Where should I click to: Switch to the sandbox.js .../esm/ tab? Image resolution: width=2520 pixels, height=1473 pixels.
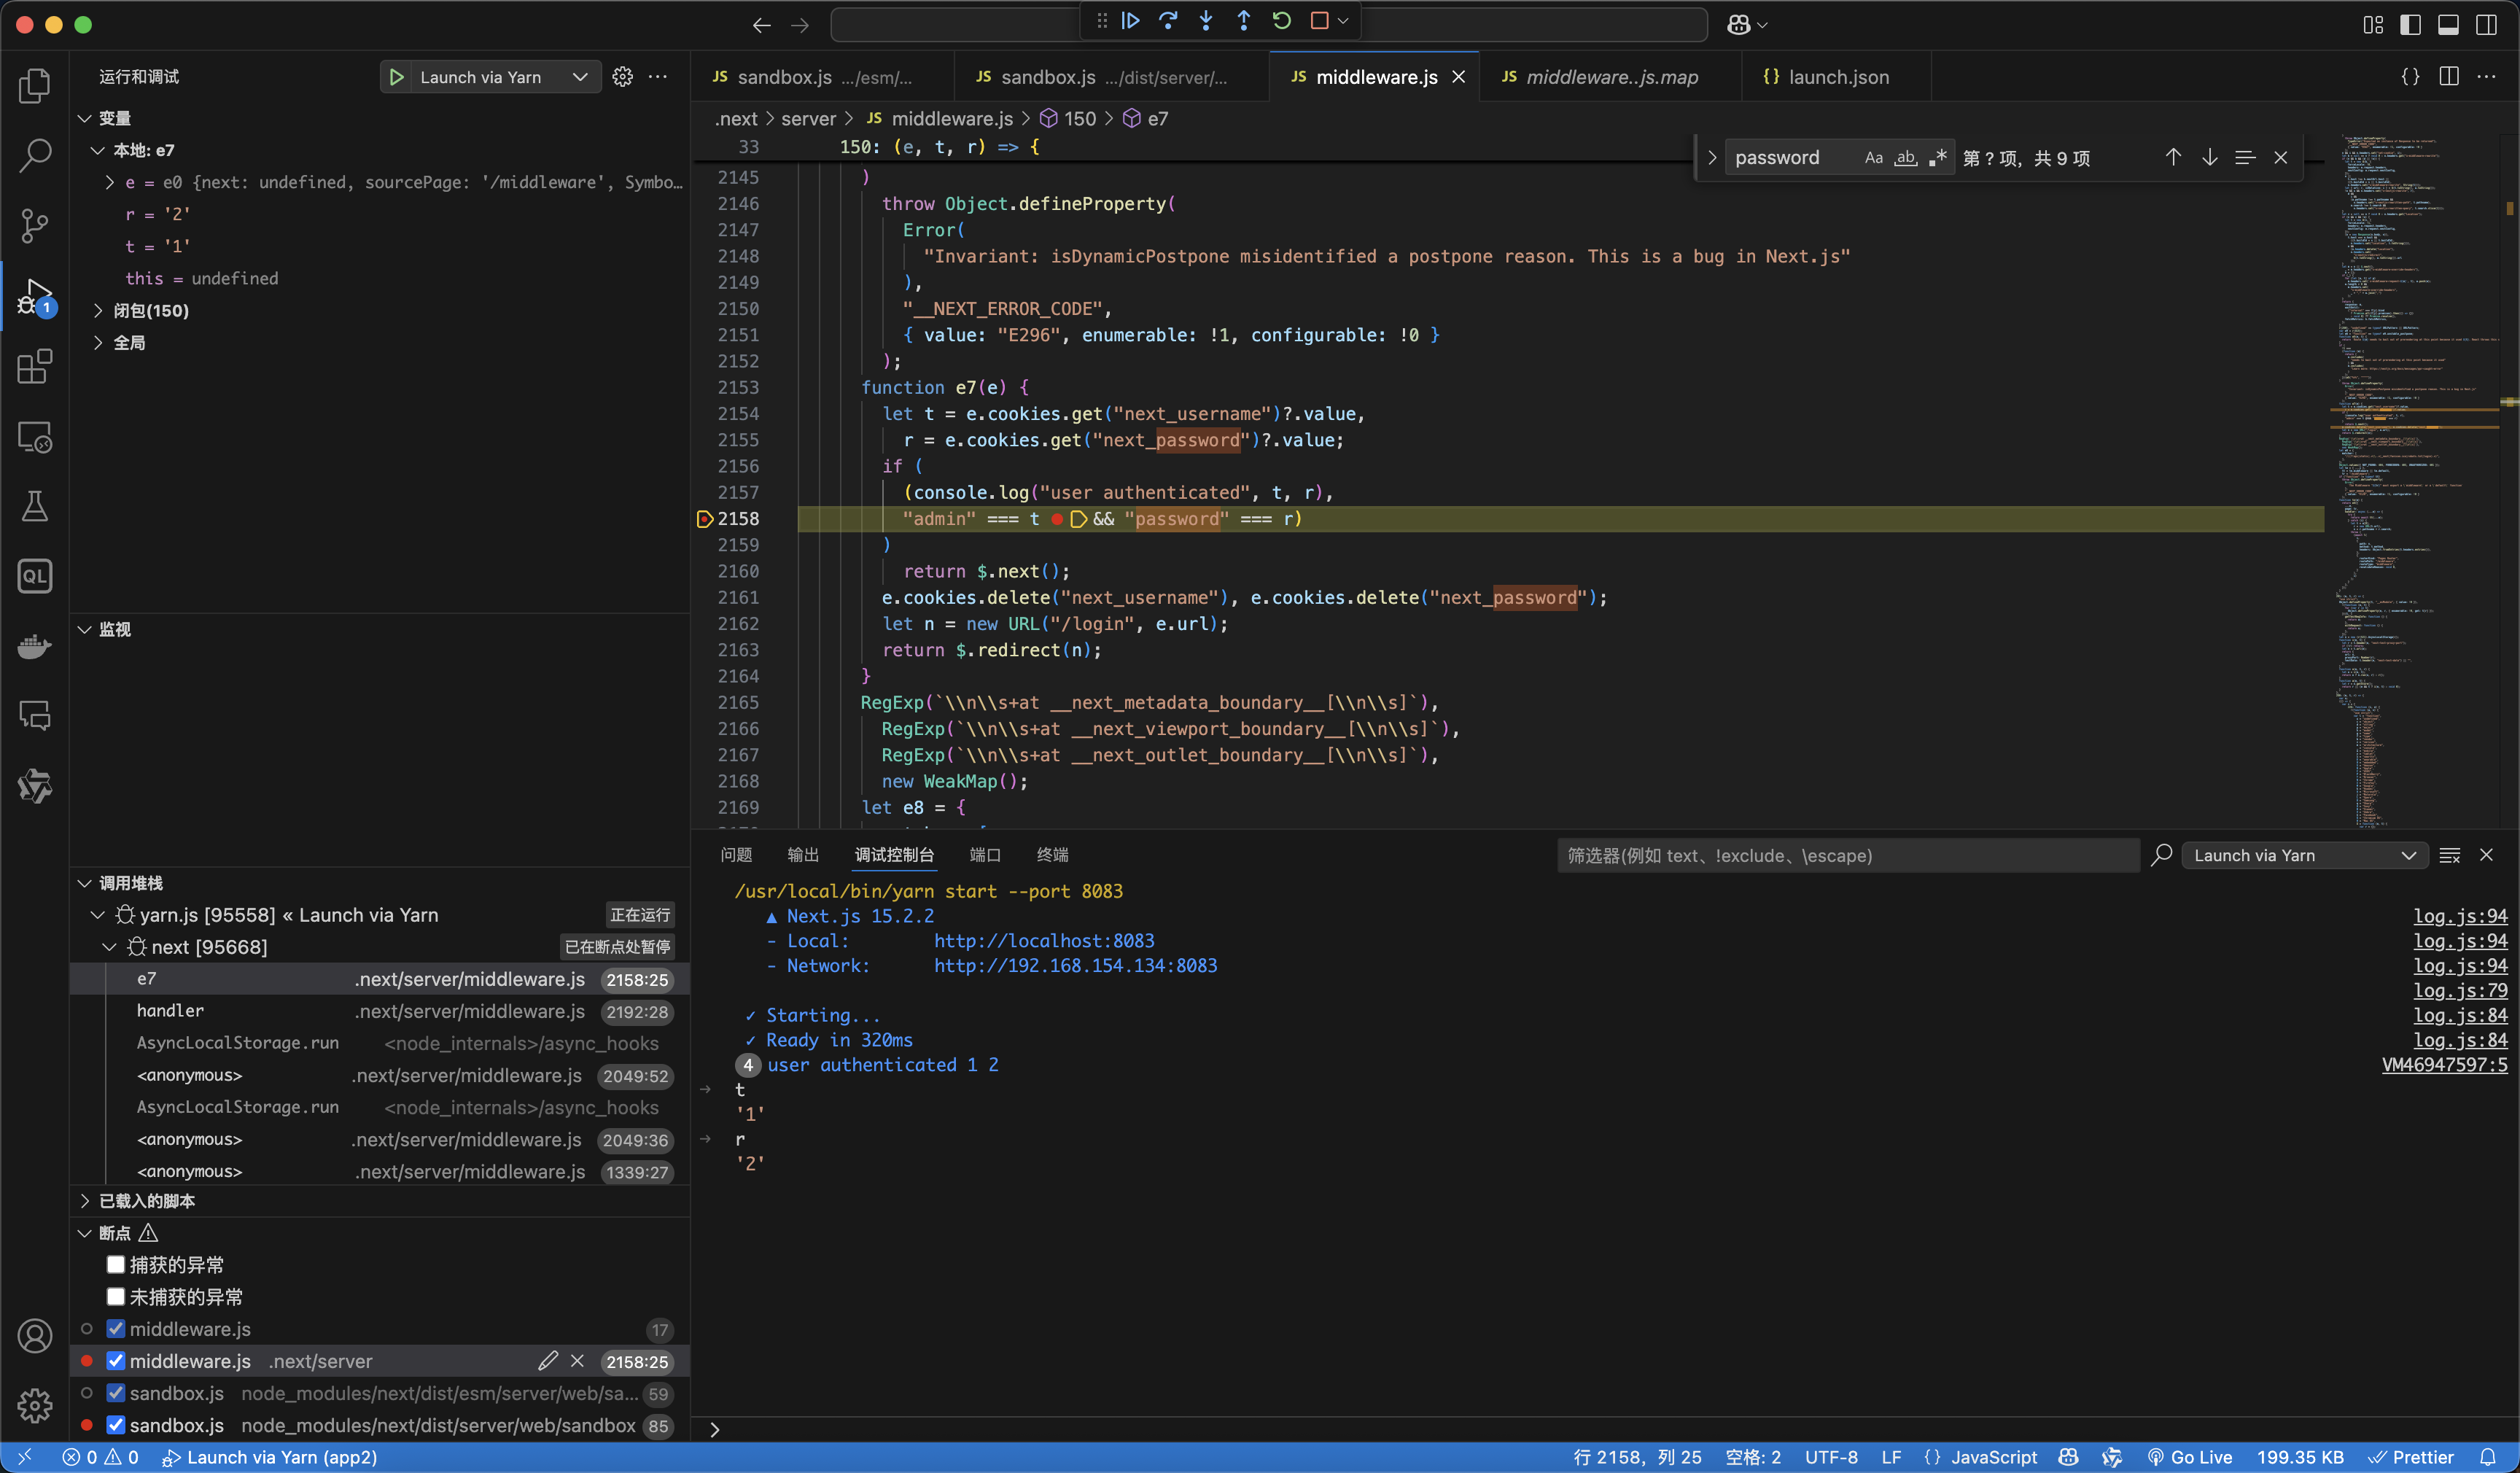tap(822, 77)
